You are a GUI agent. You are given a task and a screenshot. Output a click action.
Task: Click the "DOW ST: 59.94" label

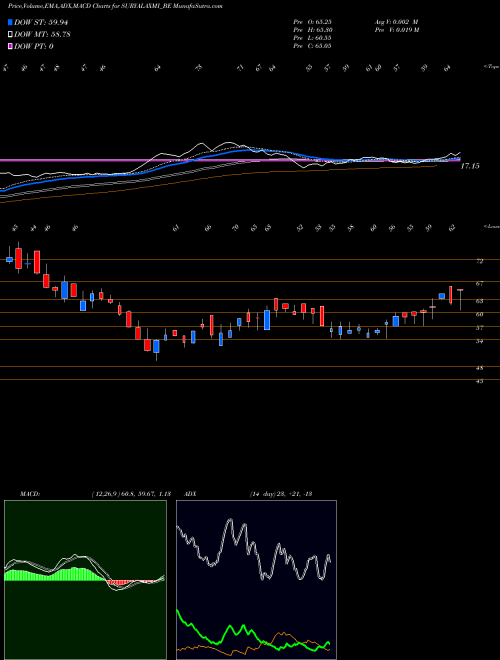coord(41,22)
